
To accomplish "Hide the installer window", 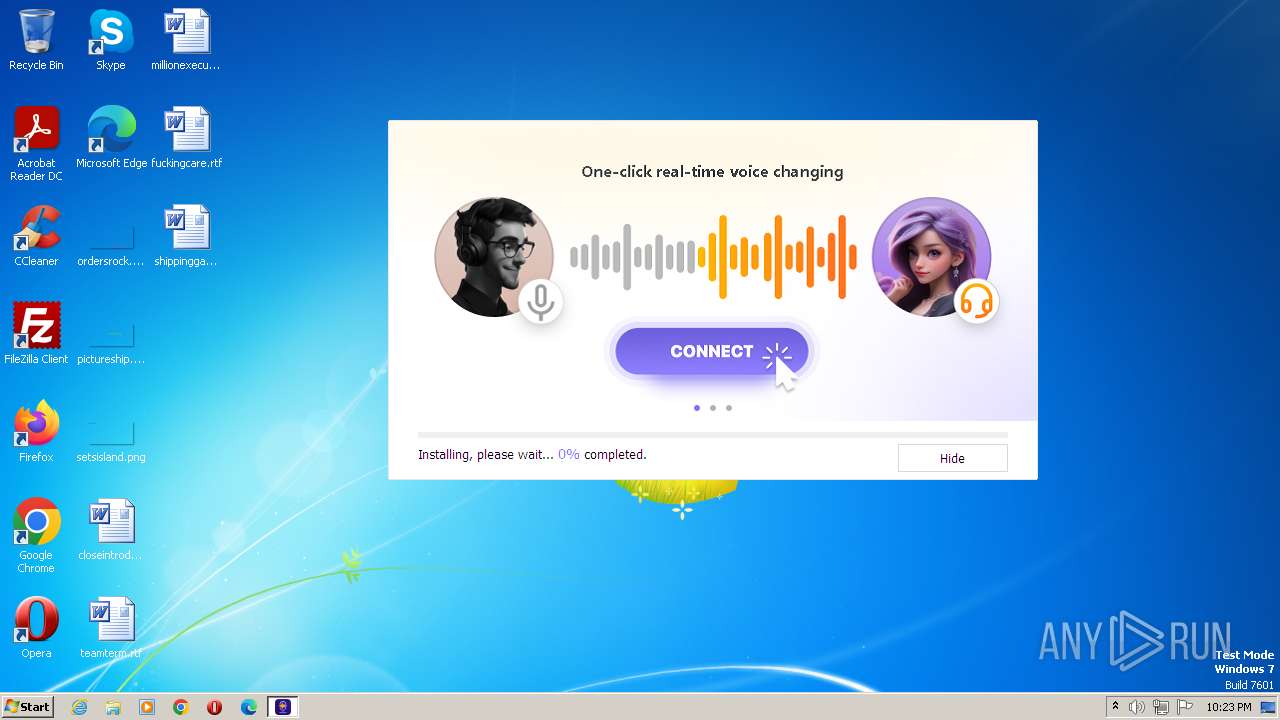I will pyautogui.click(x=952, y=458).
